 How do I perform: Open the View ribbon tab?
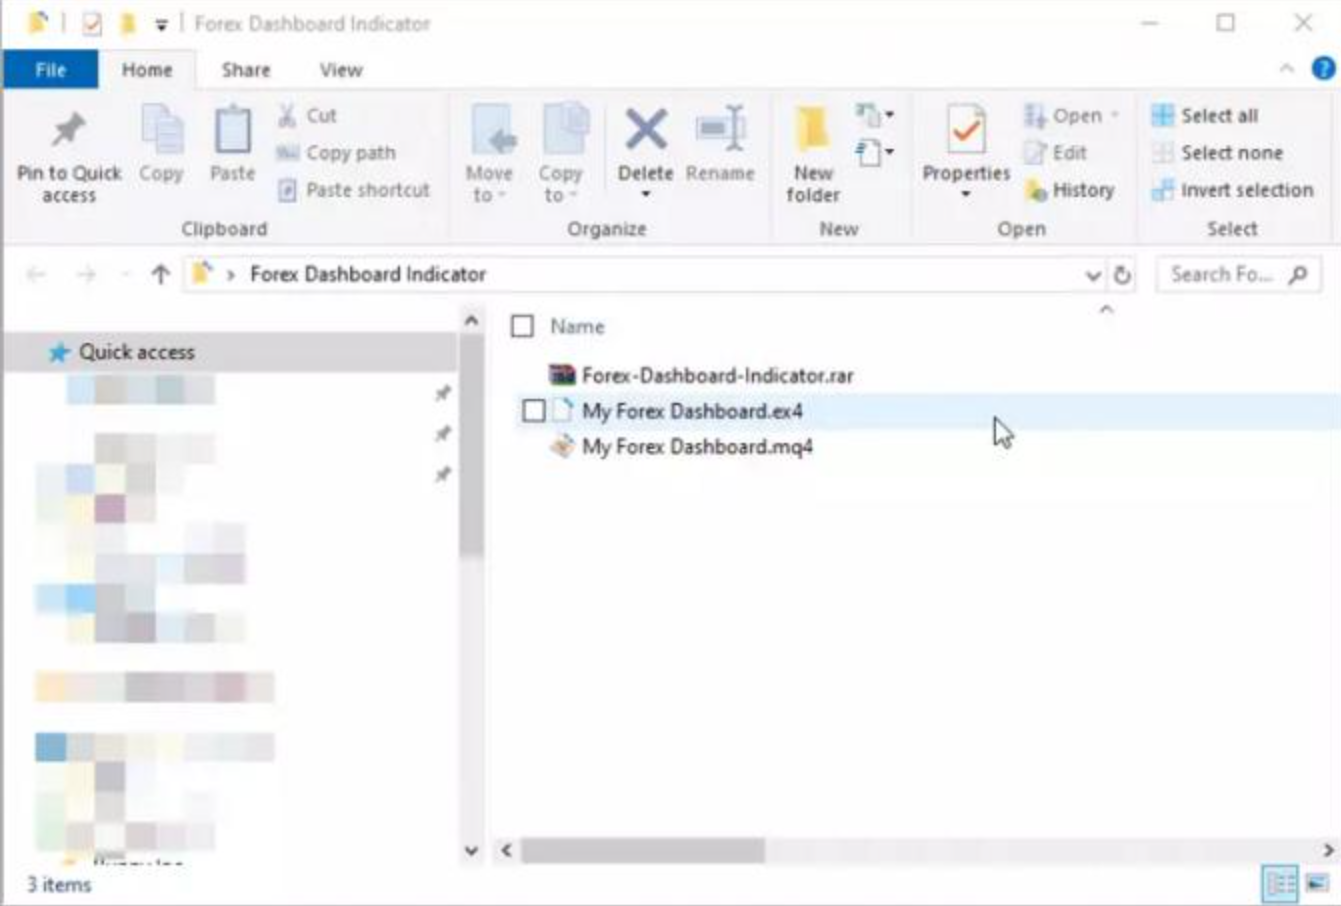(x=340, y=70)
